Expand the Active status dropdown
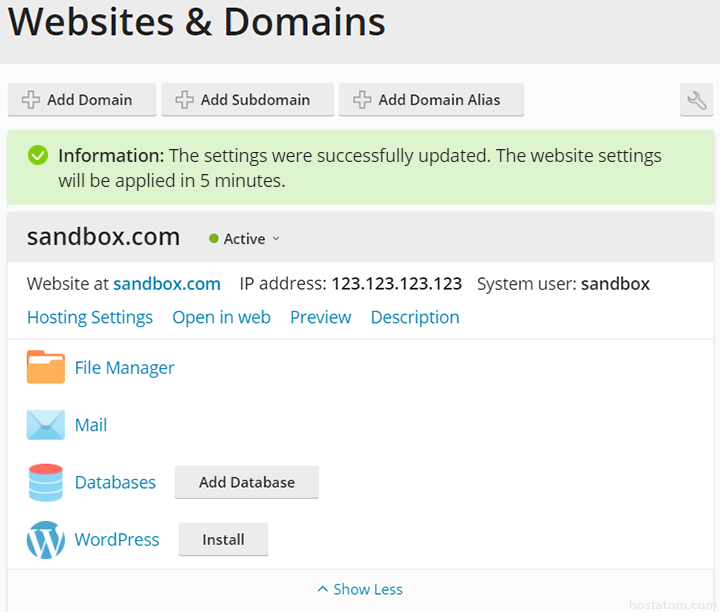Screen dimensions: 720x612 [x=276, y=239]
